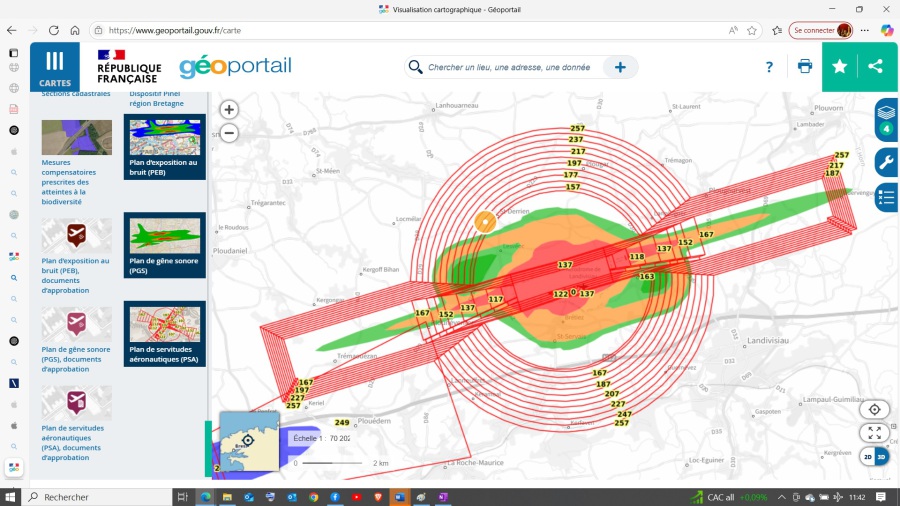900x506 pixels.
Task: Open the CARTES menu panel
Action: (55, 67)
